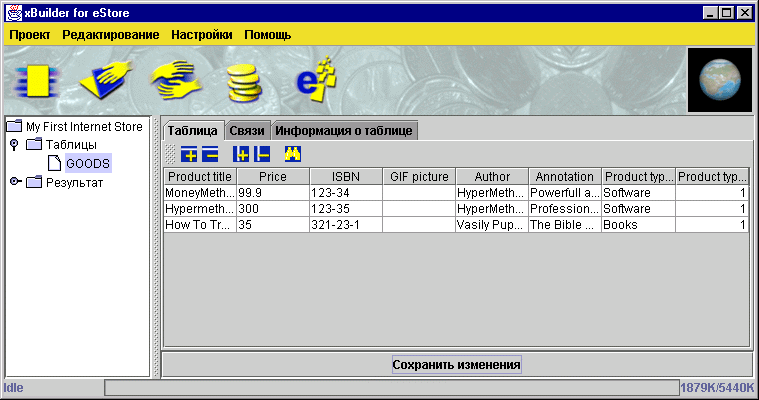Remove a column with the column-minus icon

[x=262, y=154]
